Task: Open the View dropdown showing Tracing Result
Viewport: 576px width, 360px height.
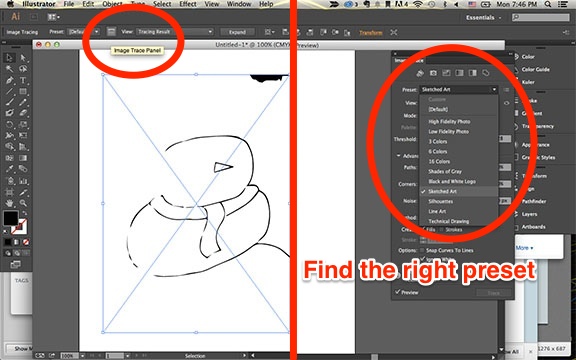Action: (174, 32)
